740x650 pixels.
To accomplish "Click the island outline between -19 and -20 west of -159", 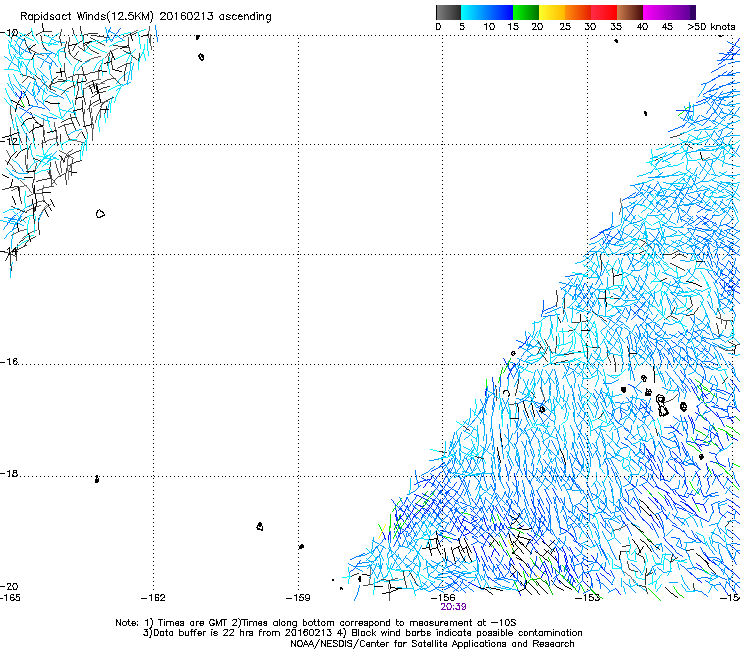I will tap(260, 526).
